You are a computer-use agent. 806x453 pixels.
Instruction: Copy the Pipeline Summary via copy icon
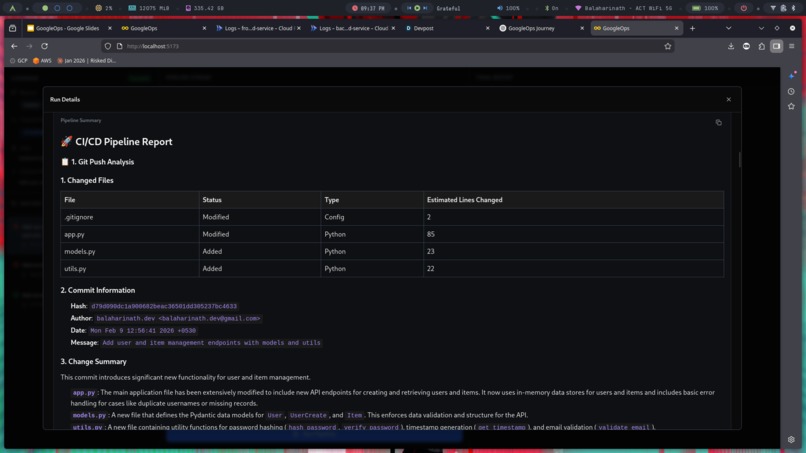click(718, 122)
